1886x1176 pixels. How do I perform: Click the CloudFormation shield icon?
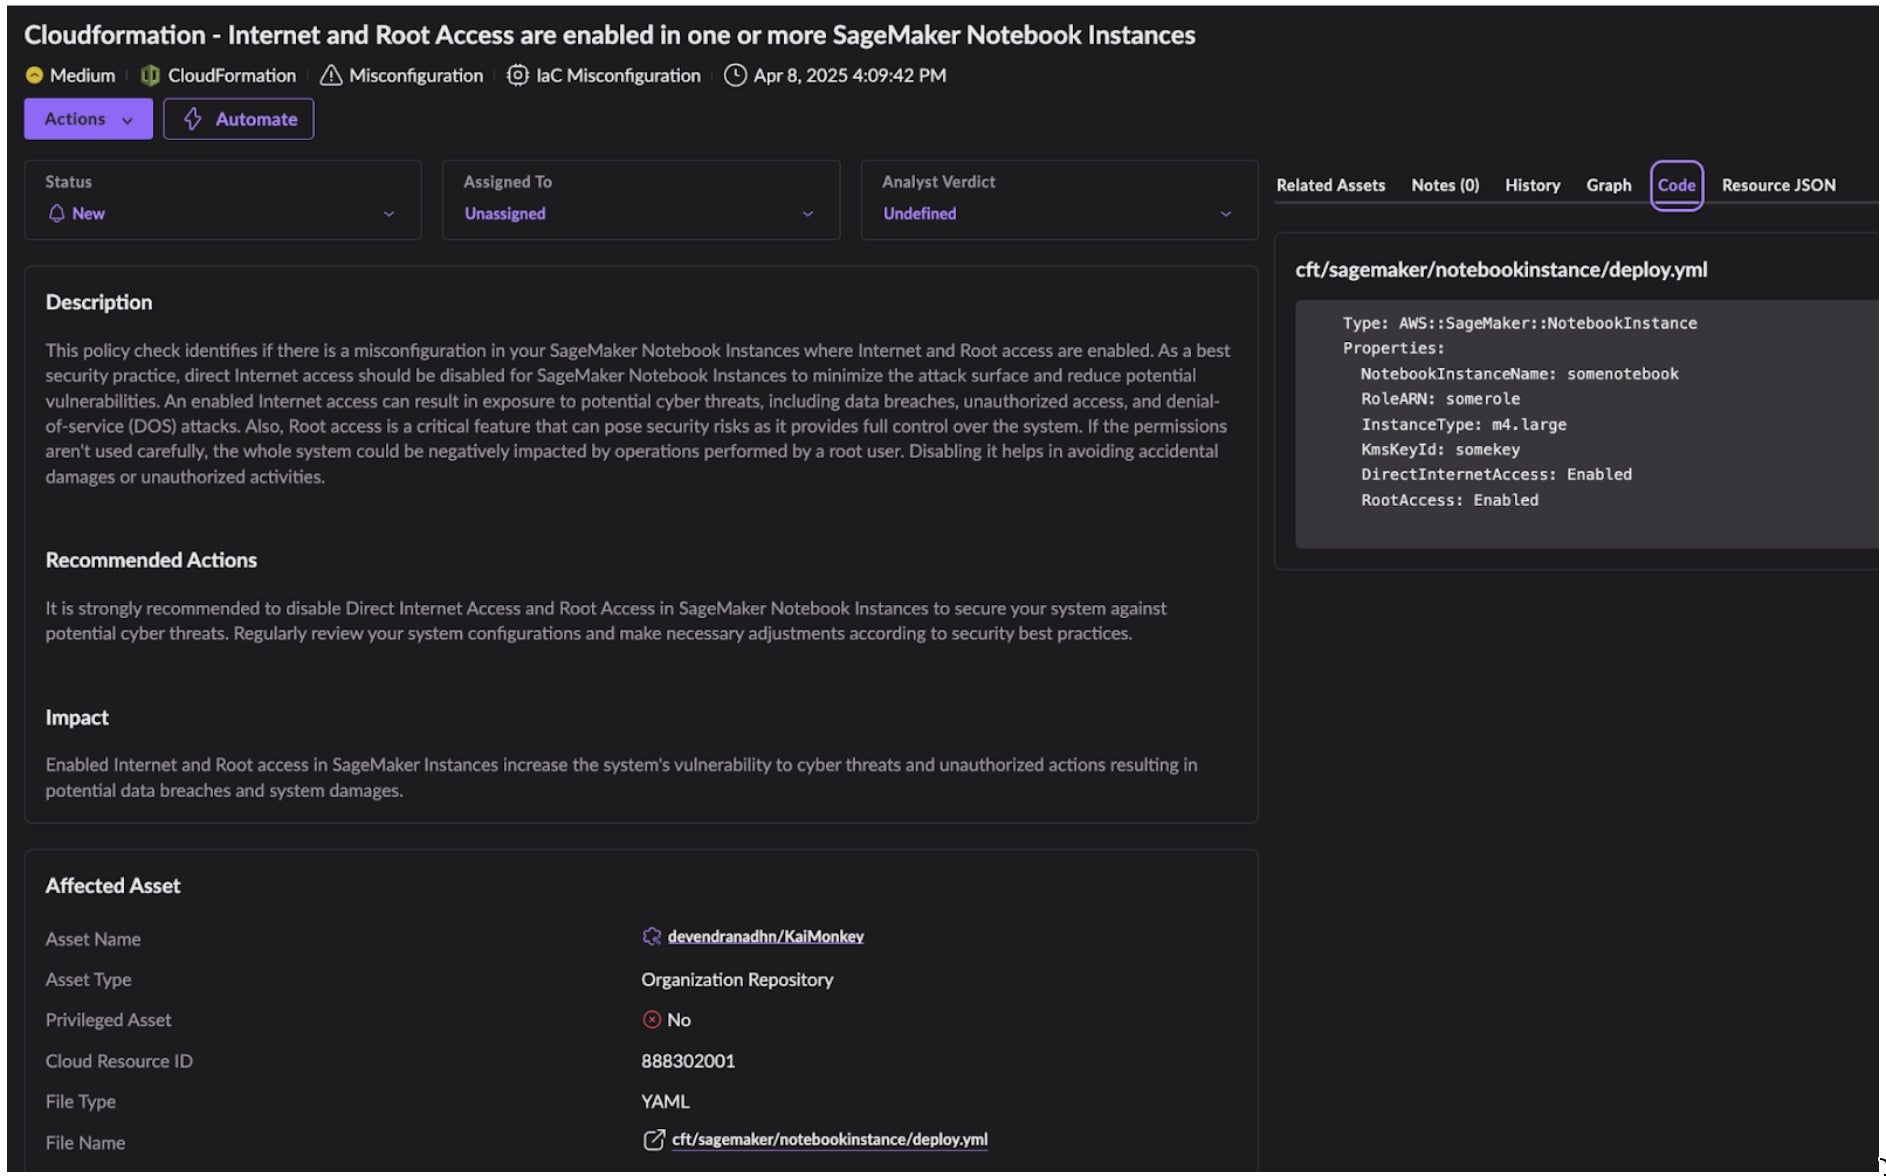coord(150,76)
